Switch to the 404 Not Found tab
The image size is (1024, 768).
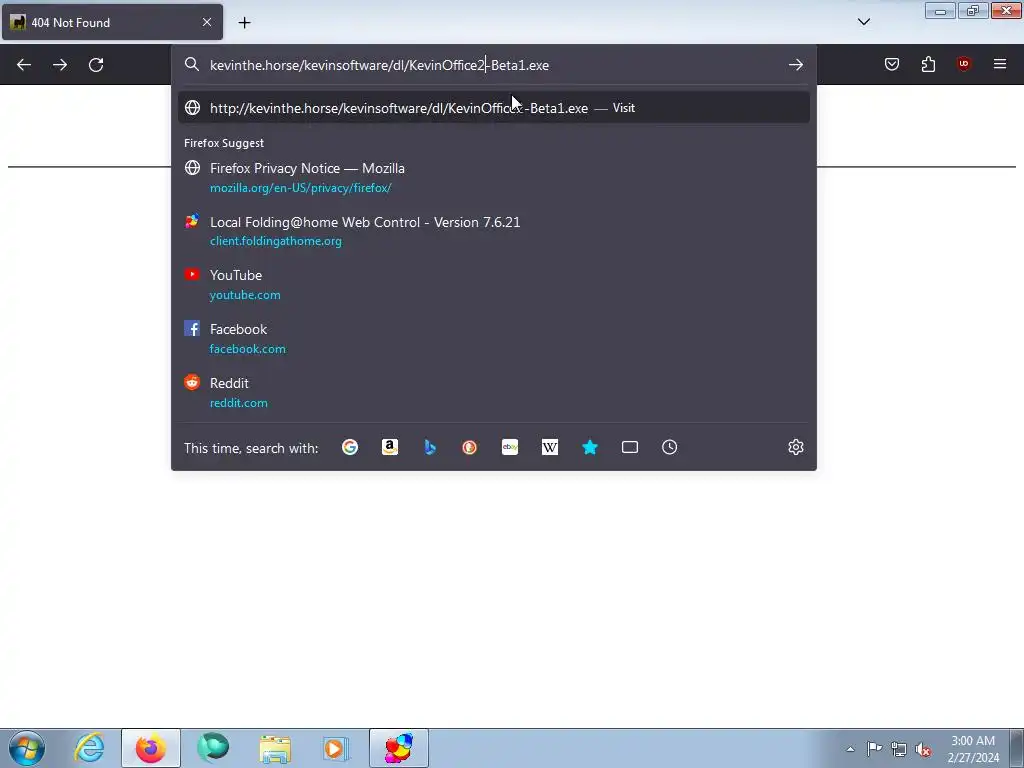[112, 22]
